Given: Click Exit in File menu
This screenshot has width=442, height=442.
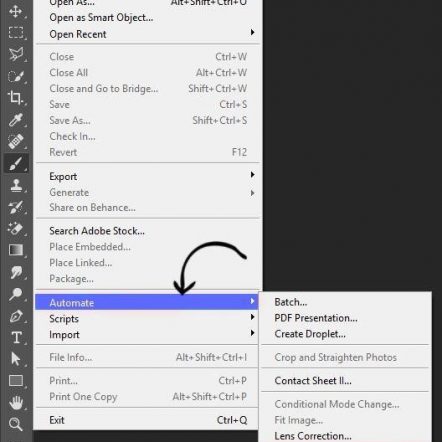Looking at the screenshot, I should pos(147,420).
